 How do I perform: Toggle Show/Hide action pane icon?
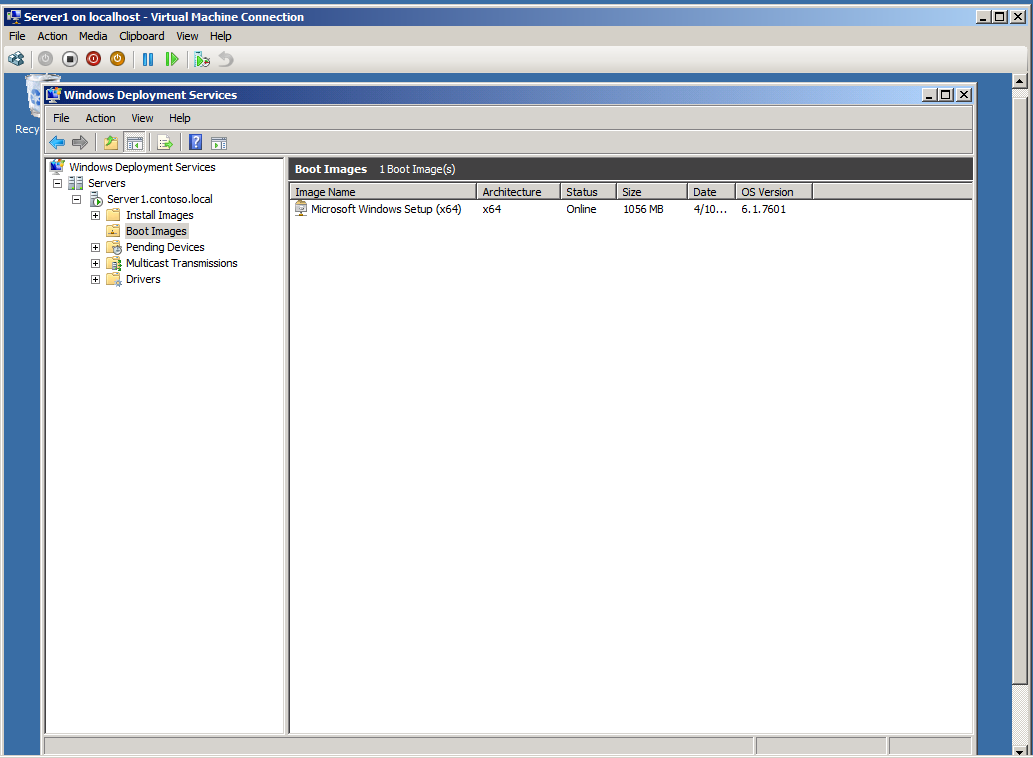pyautogui.click(x=219, y=142)
